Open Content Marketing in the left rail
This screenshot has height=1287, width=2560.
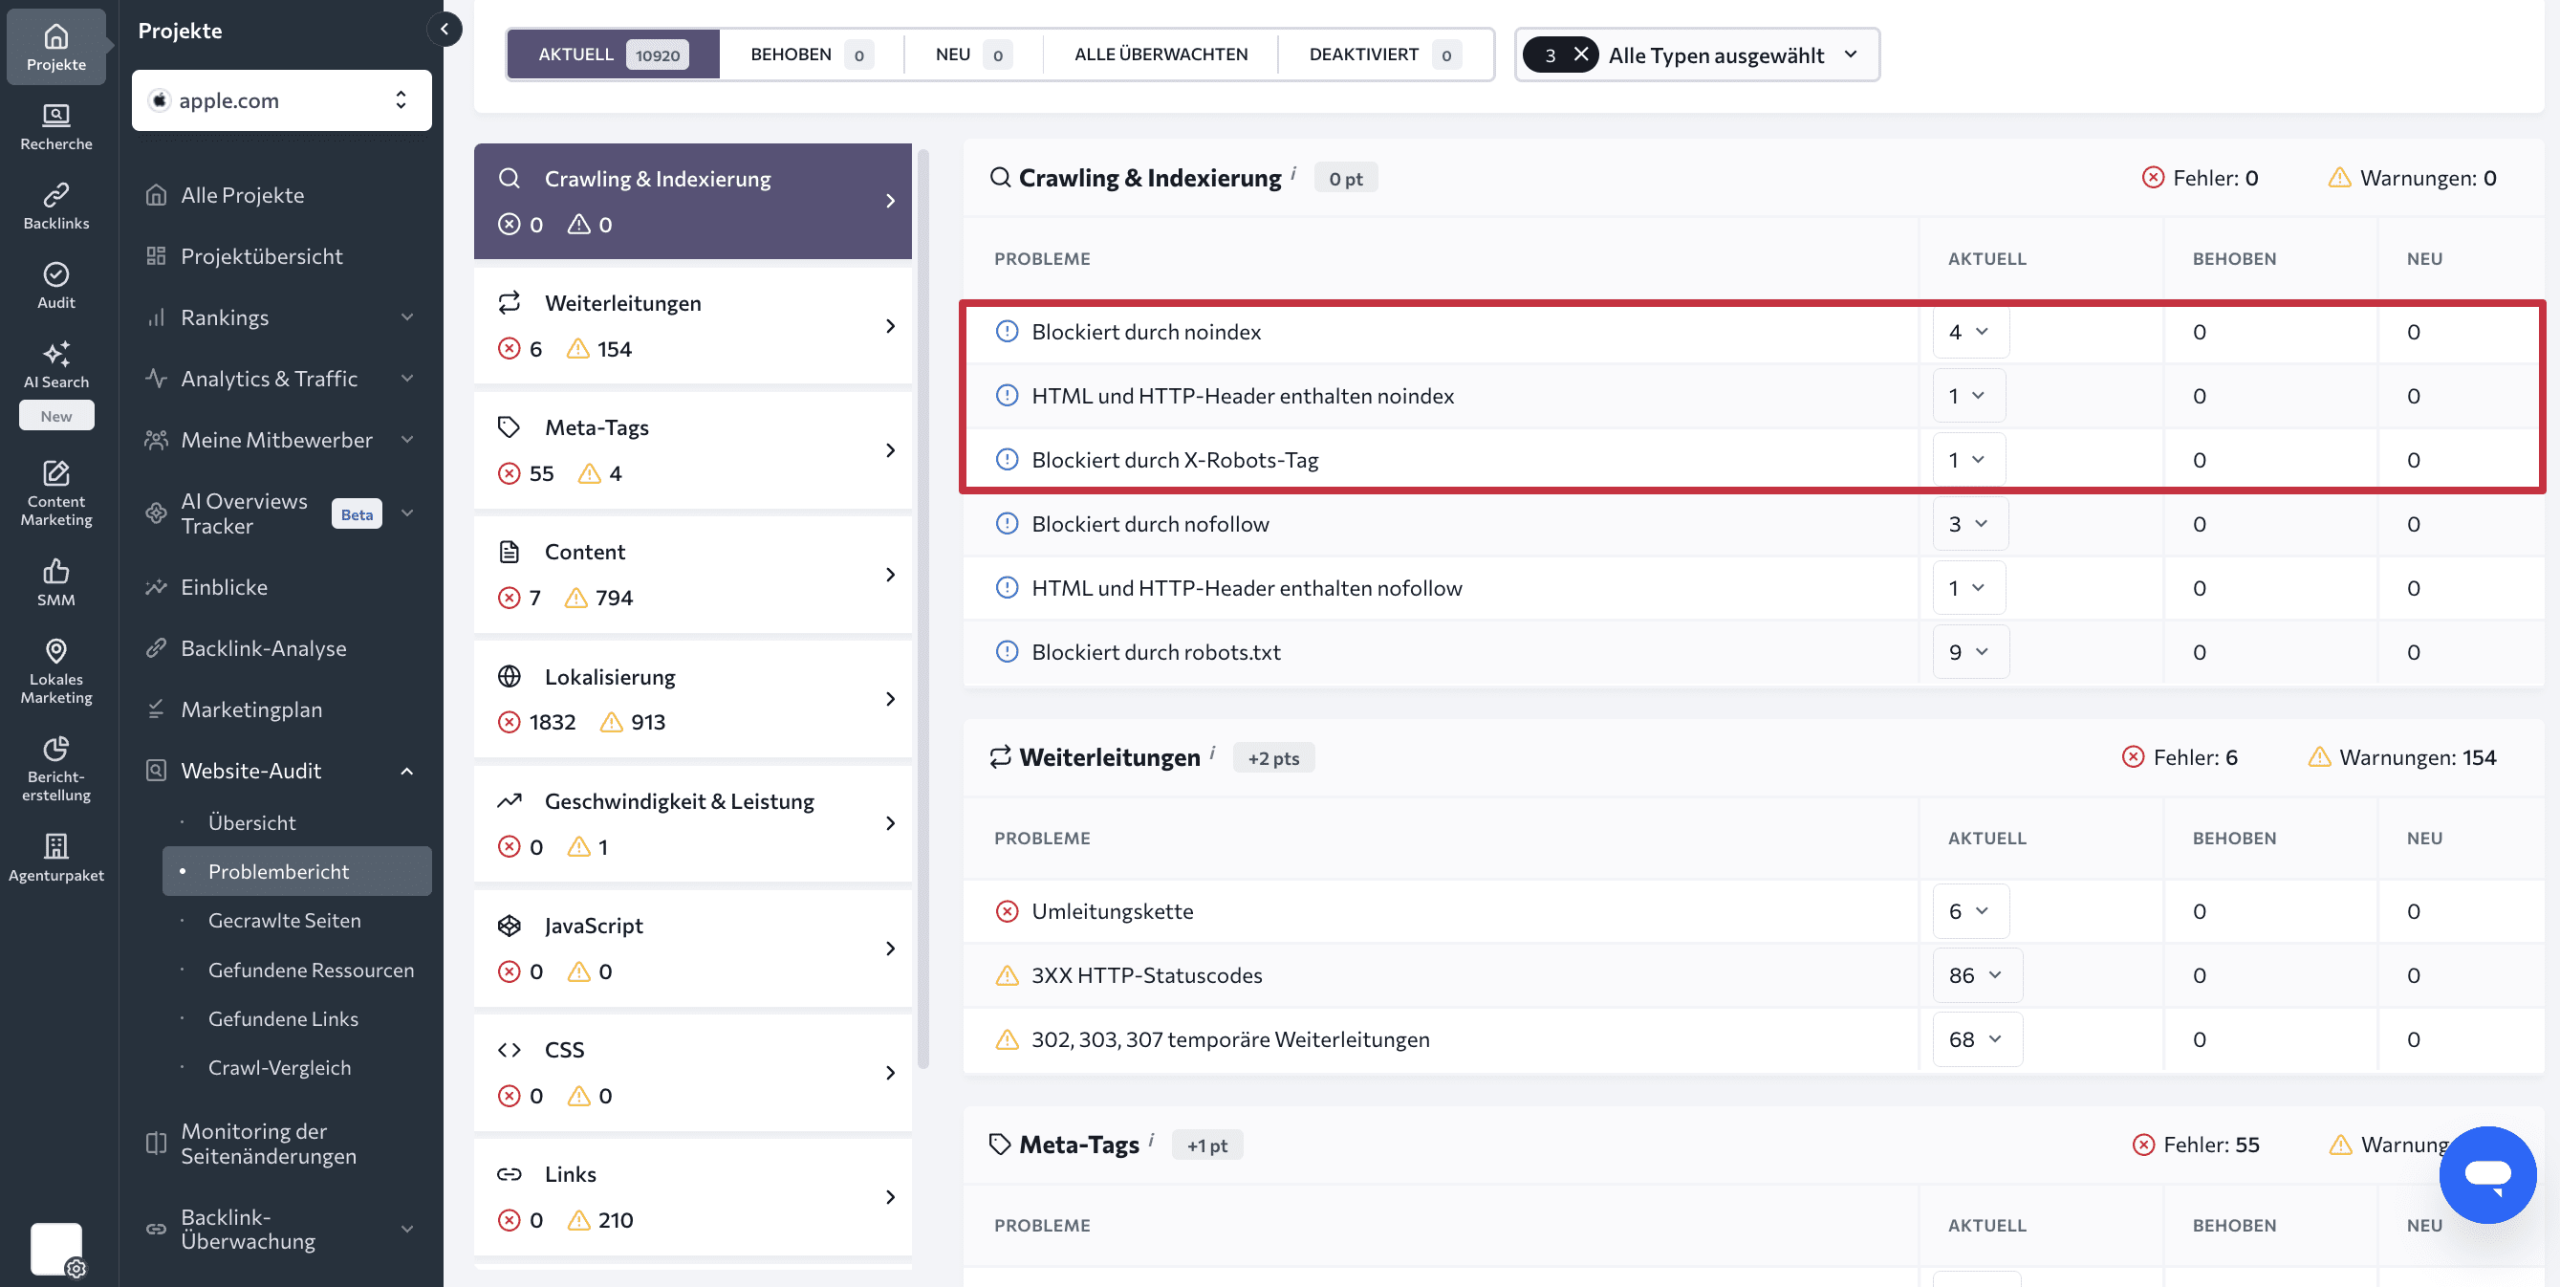pos(56,493)
